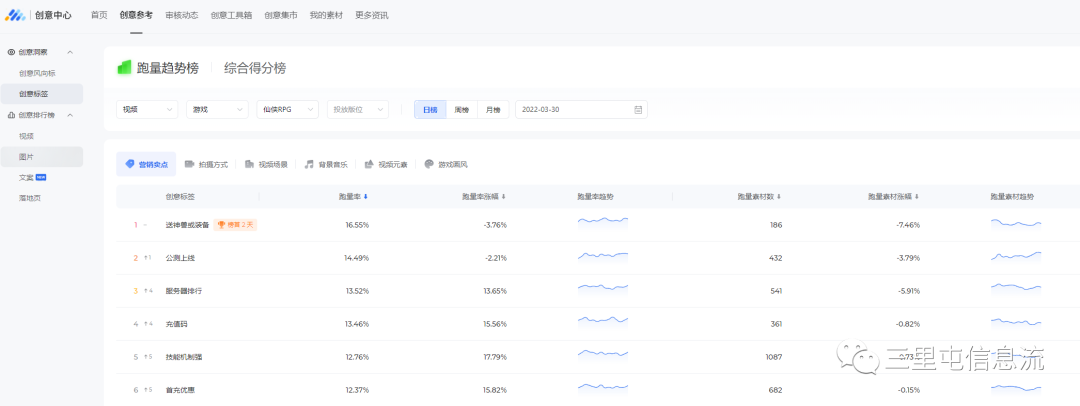The image size is (1080, 406).
Task: Click the trophy badge beside 送神兽或装备
Action: (236, 225)
